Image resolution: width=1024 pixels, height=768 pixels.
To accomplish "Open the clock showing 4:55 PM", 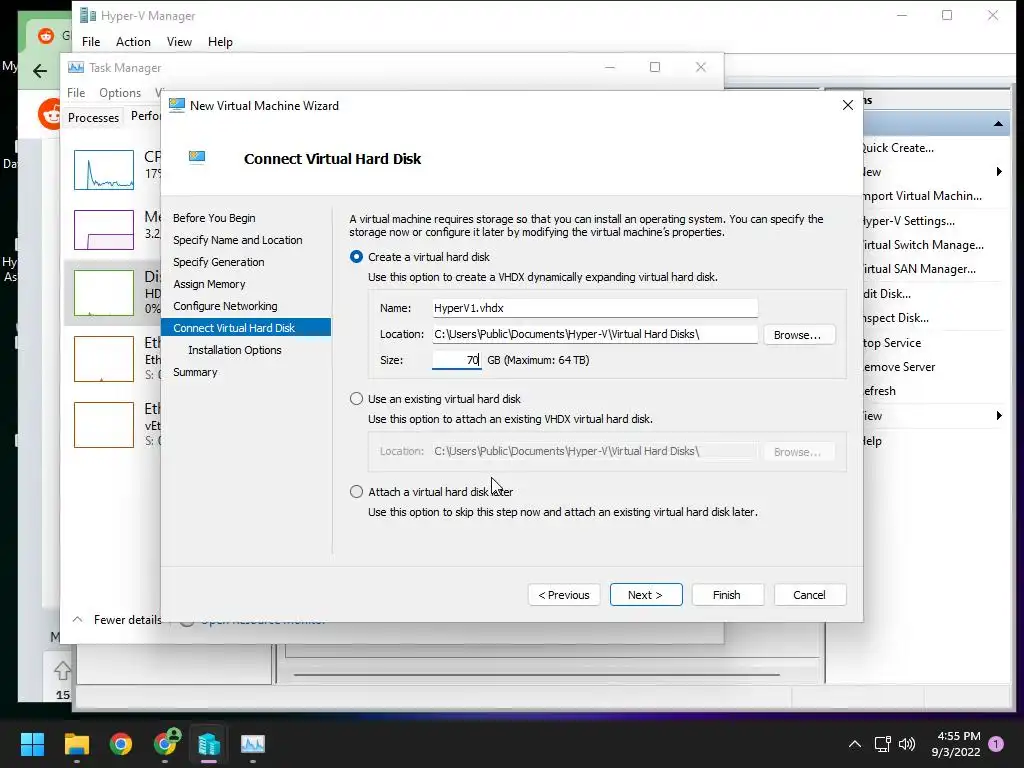I will (958, 736).
